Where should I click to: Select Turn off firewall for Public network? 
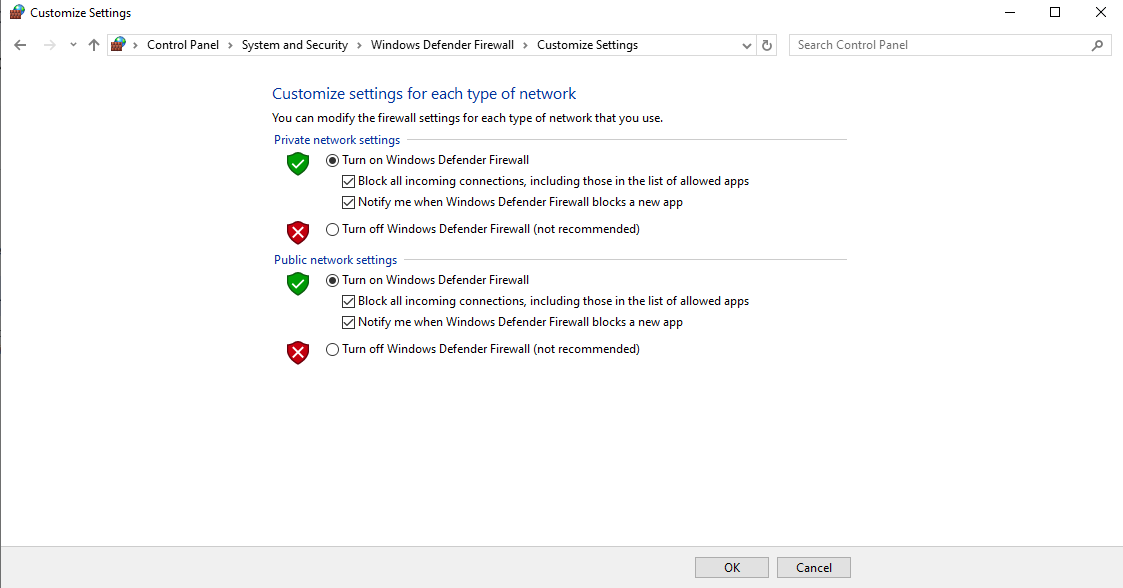tap(333, 349)
